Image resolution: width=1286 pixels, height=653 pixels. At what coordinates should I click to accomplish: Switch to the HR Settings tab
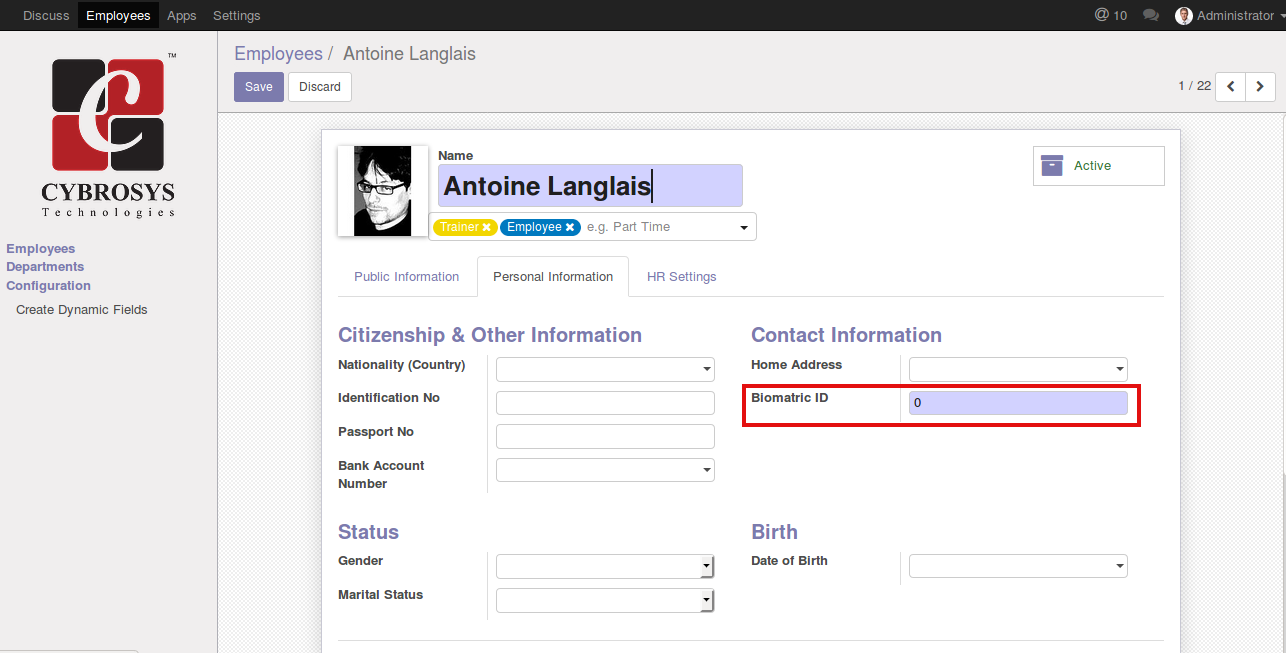pos(681,277)
